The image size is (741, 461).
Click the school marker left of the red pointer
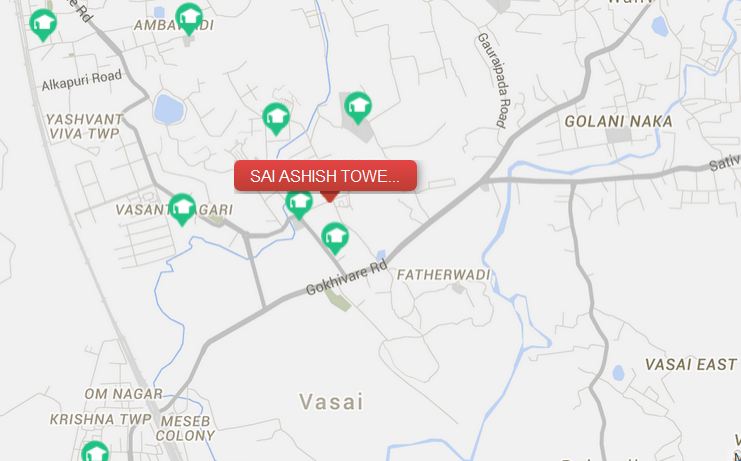(x=299, y=202)
